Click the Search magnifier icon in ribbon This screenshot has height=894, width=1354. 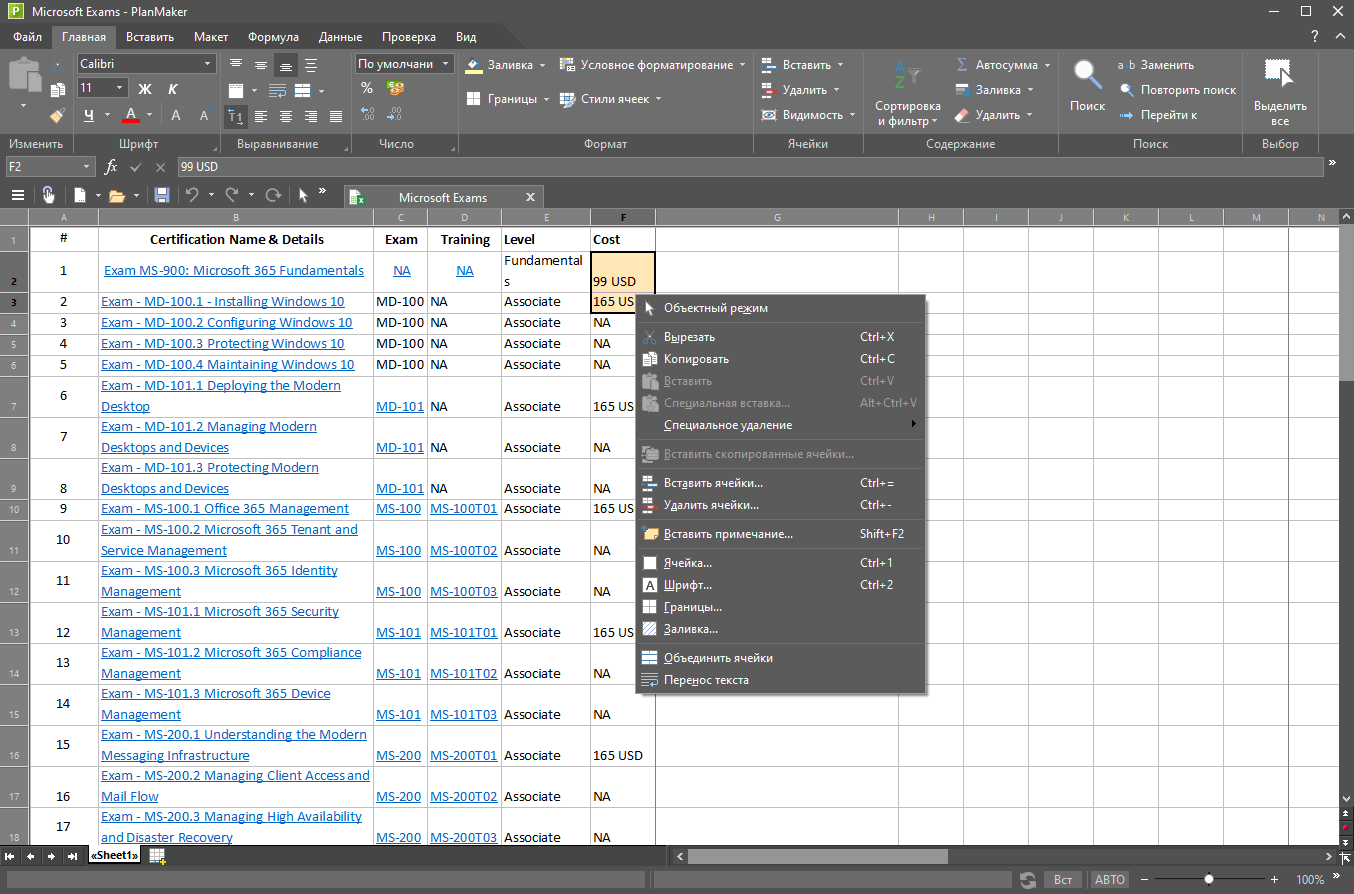(1087, 76)
